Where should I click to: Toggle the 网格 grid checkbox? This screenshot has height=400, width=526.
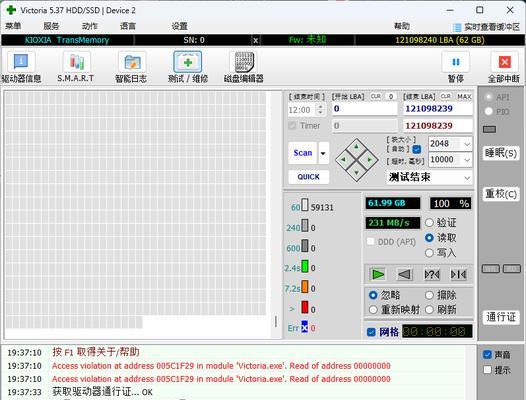click(x=371, y=332)
